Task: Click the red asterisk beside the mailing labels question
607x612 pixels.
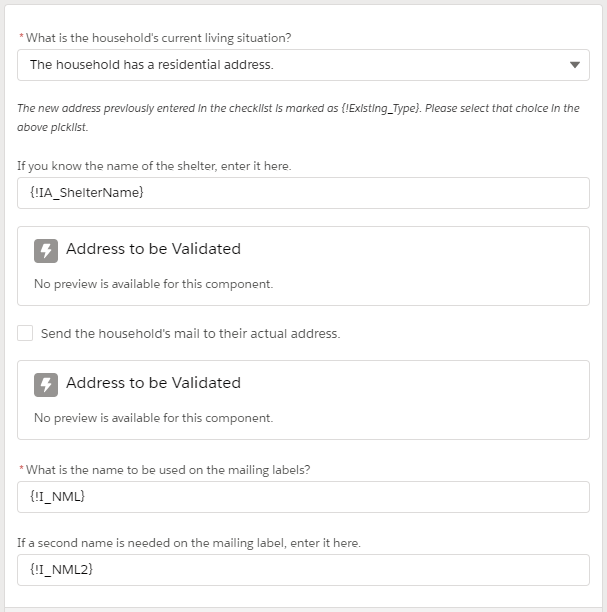Action: tap(21, 469)
